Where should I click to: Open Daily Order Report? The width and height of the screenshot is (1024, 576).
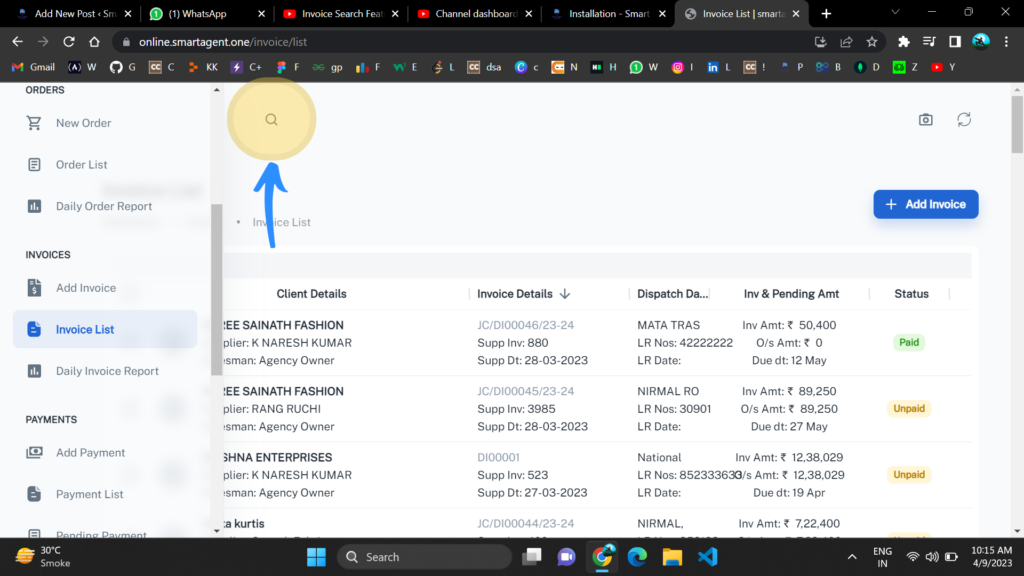tap(104, 206)
